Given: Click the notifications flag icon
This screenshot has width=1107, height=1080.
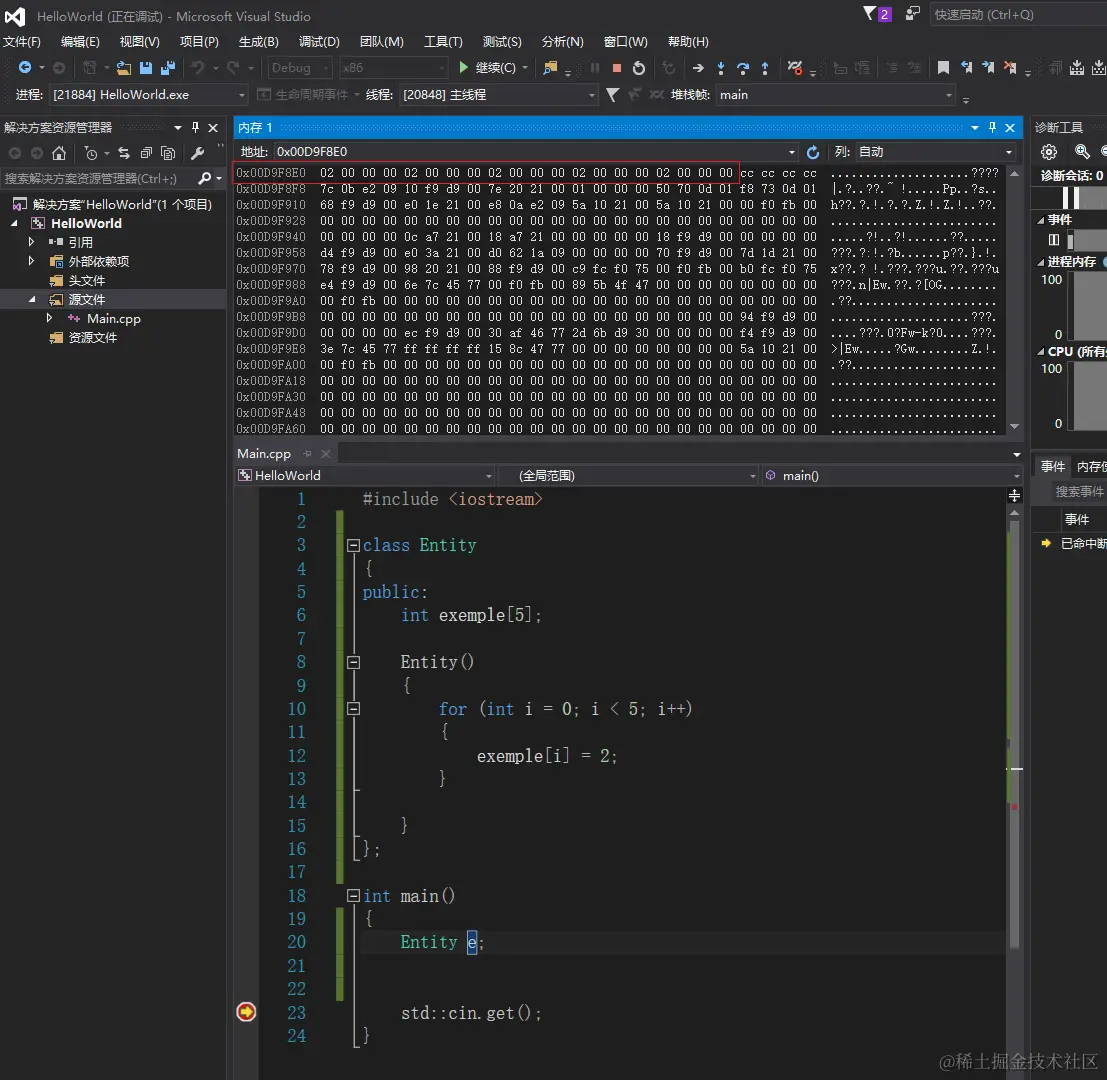Looking at the screenshot, I should [871, 14].
